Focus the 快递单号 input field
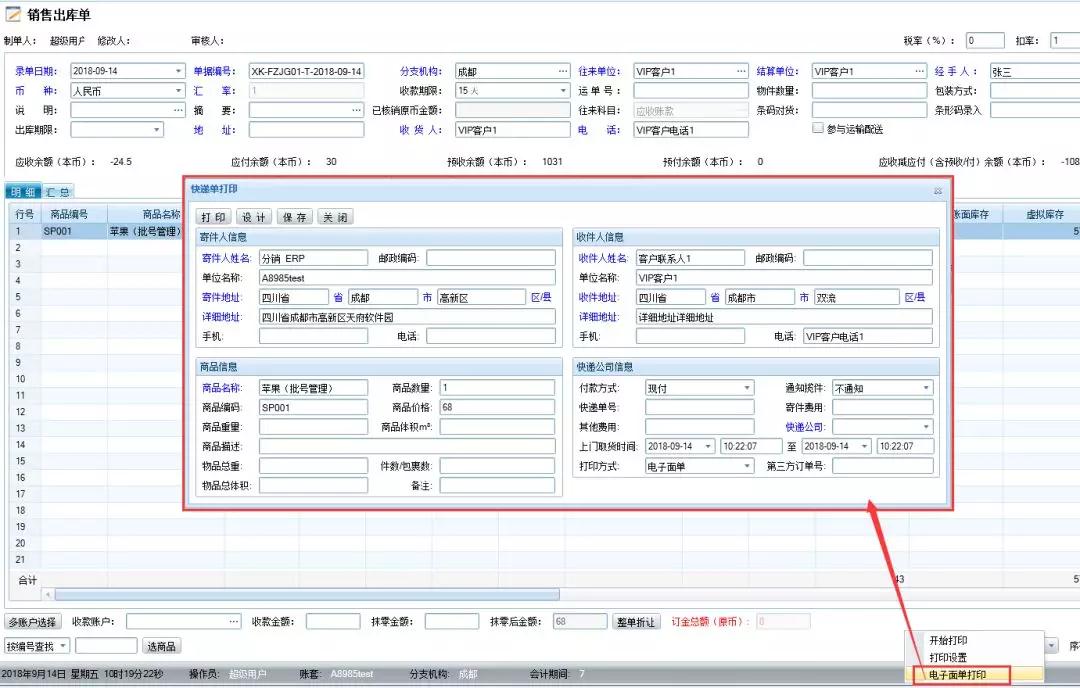Viewport: 1080px width, 688px height. (700, 407)
